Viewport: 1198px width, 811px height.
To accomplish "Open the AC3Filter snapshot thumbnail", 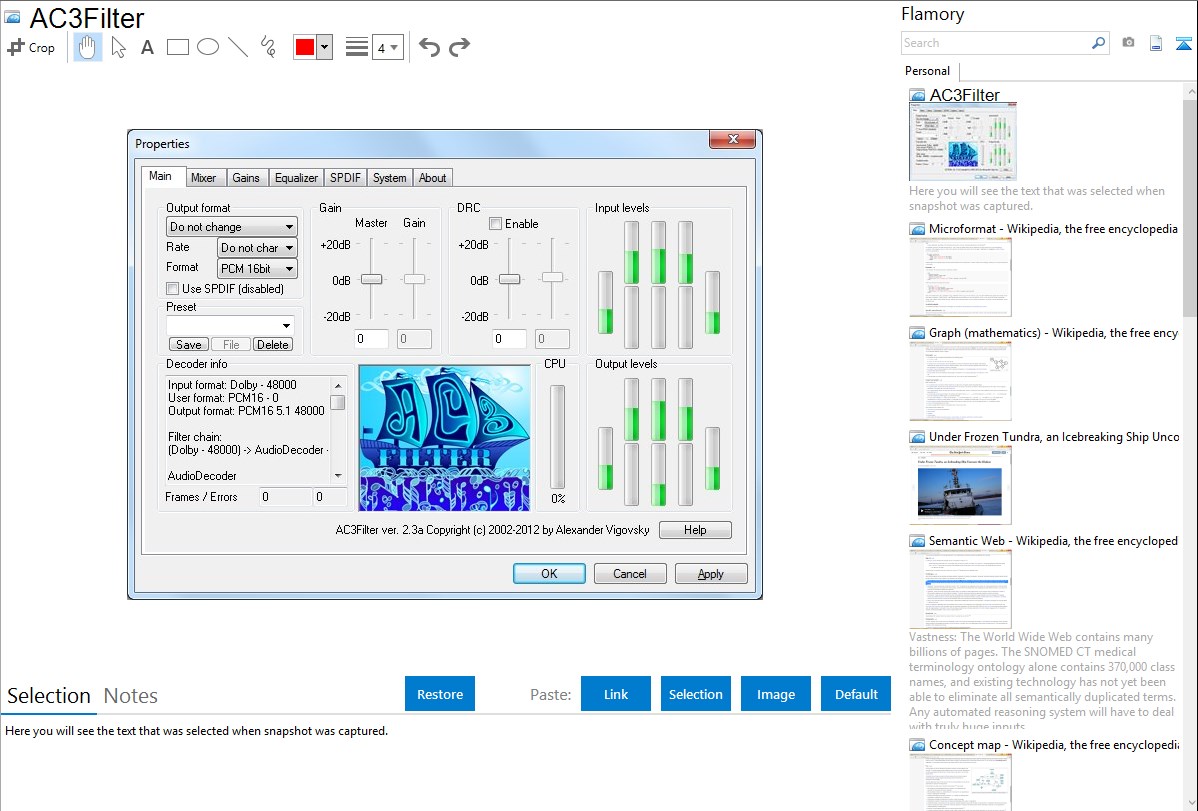I will tap(963, 142).
